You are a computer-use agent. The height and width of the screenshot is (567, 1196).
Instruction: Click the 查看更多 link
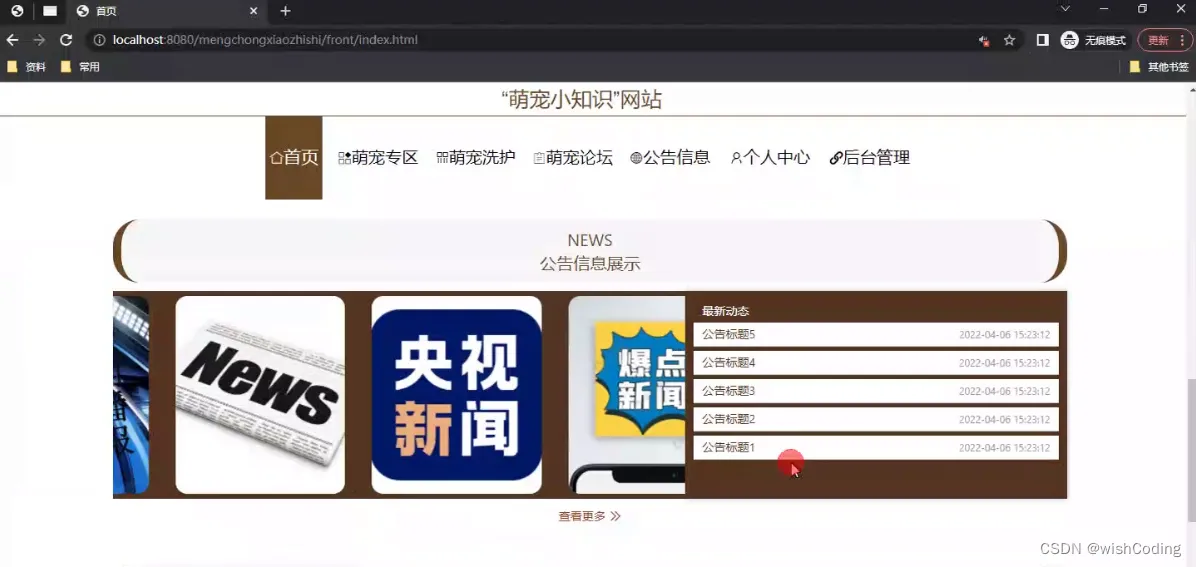(x=590, y=517)
